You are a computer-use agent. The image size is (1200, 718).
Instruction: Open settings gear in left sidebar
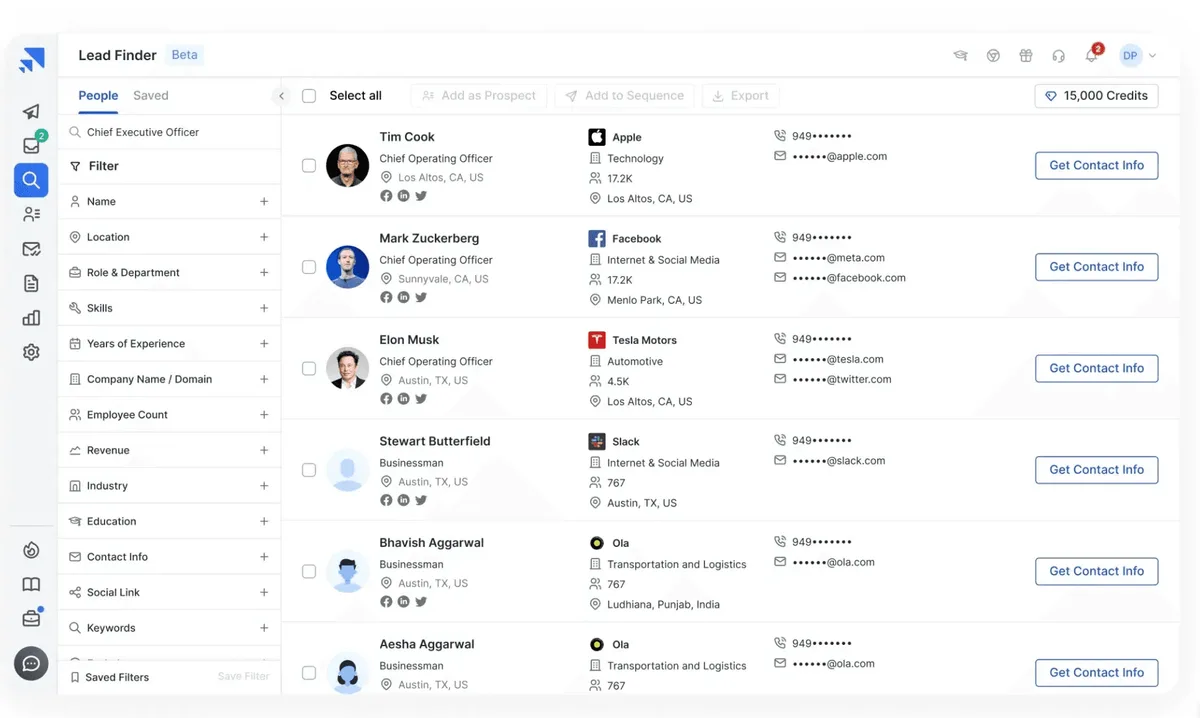31,352
